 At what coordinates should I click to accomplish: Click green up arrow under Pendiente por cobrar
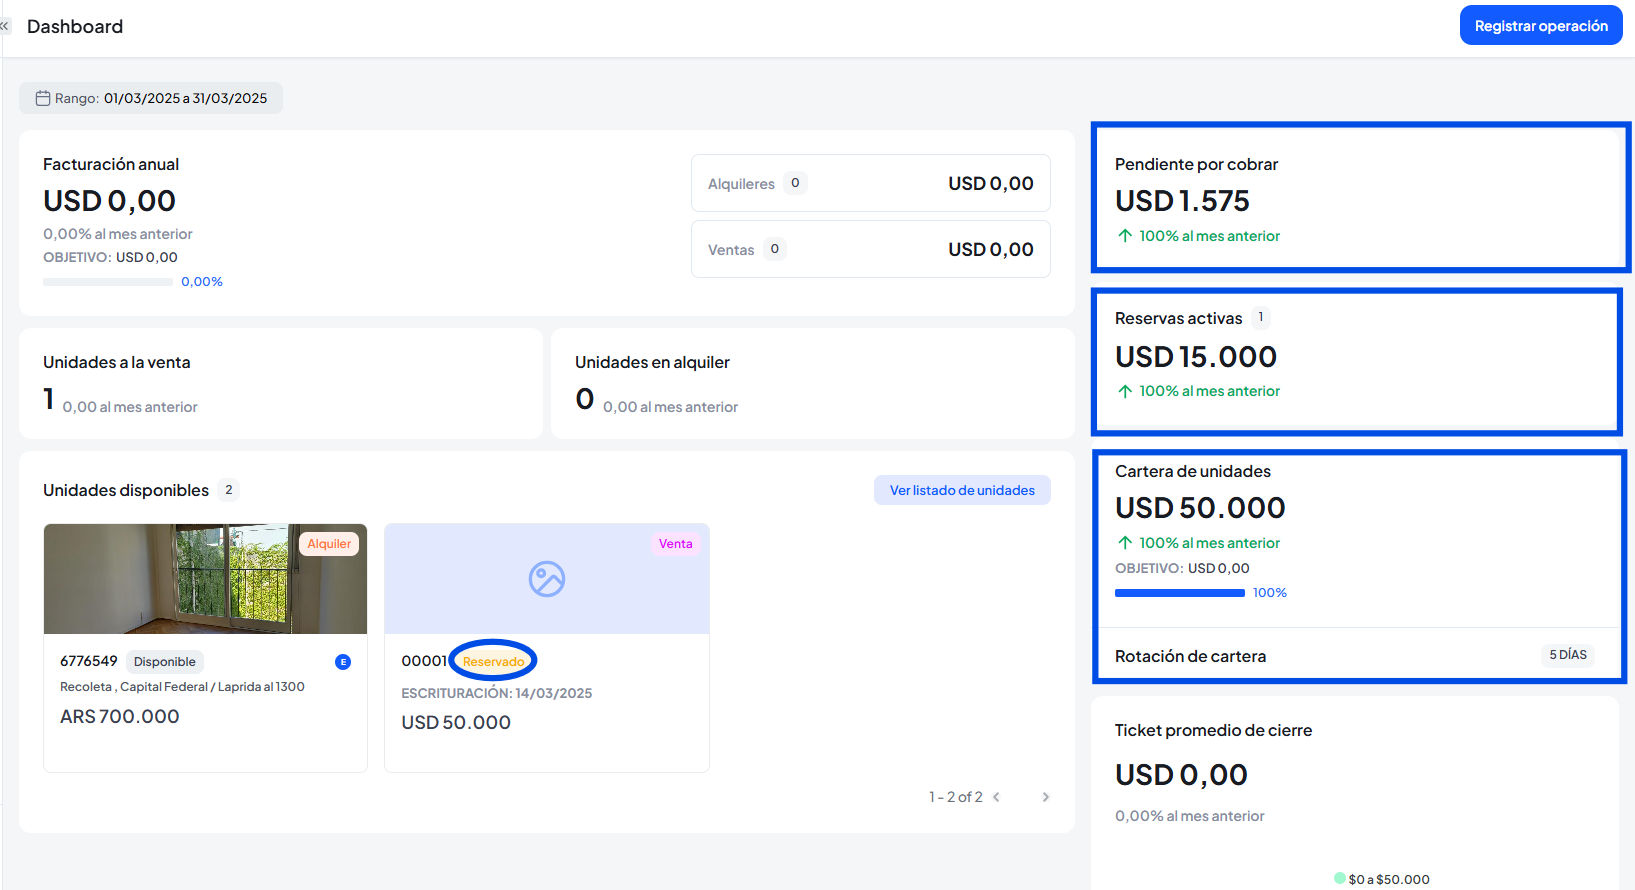(x=1125, y=236)
